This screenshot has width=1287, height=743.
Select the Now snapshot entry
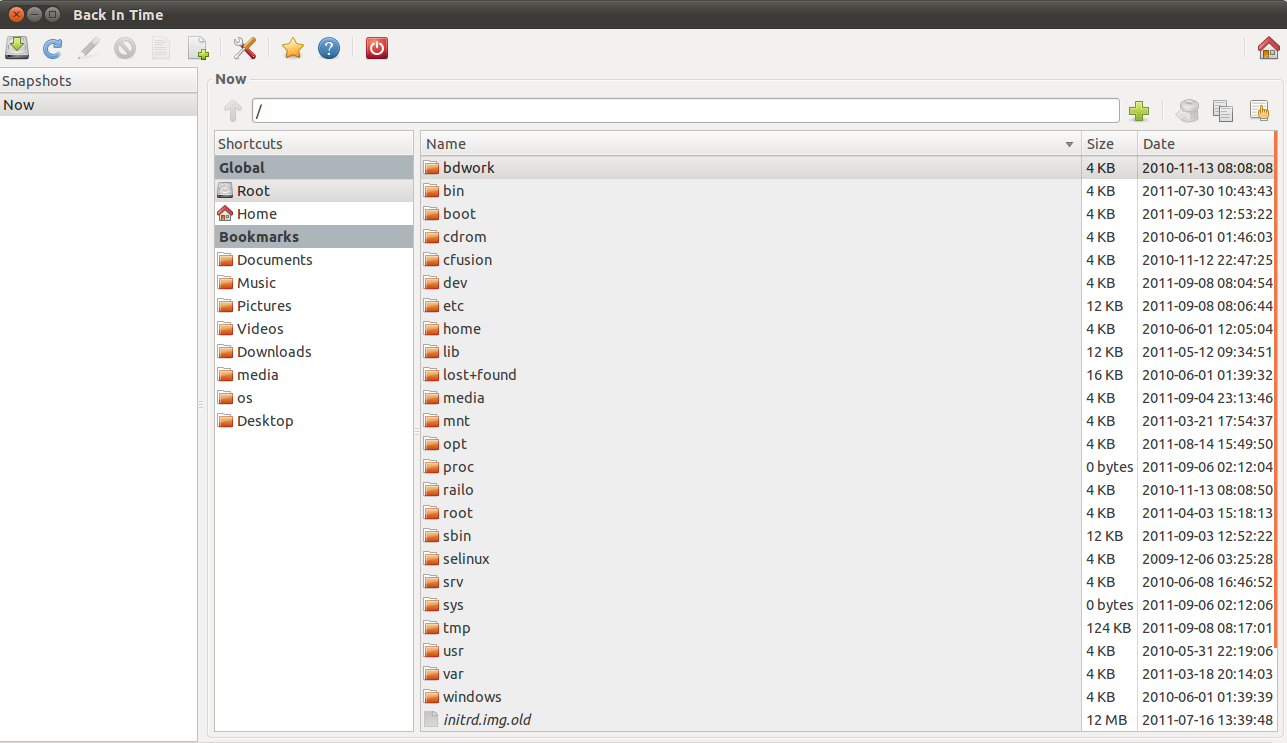(98, 105)
